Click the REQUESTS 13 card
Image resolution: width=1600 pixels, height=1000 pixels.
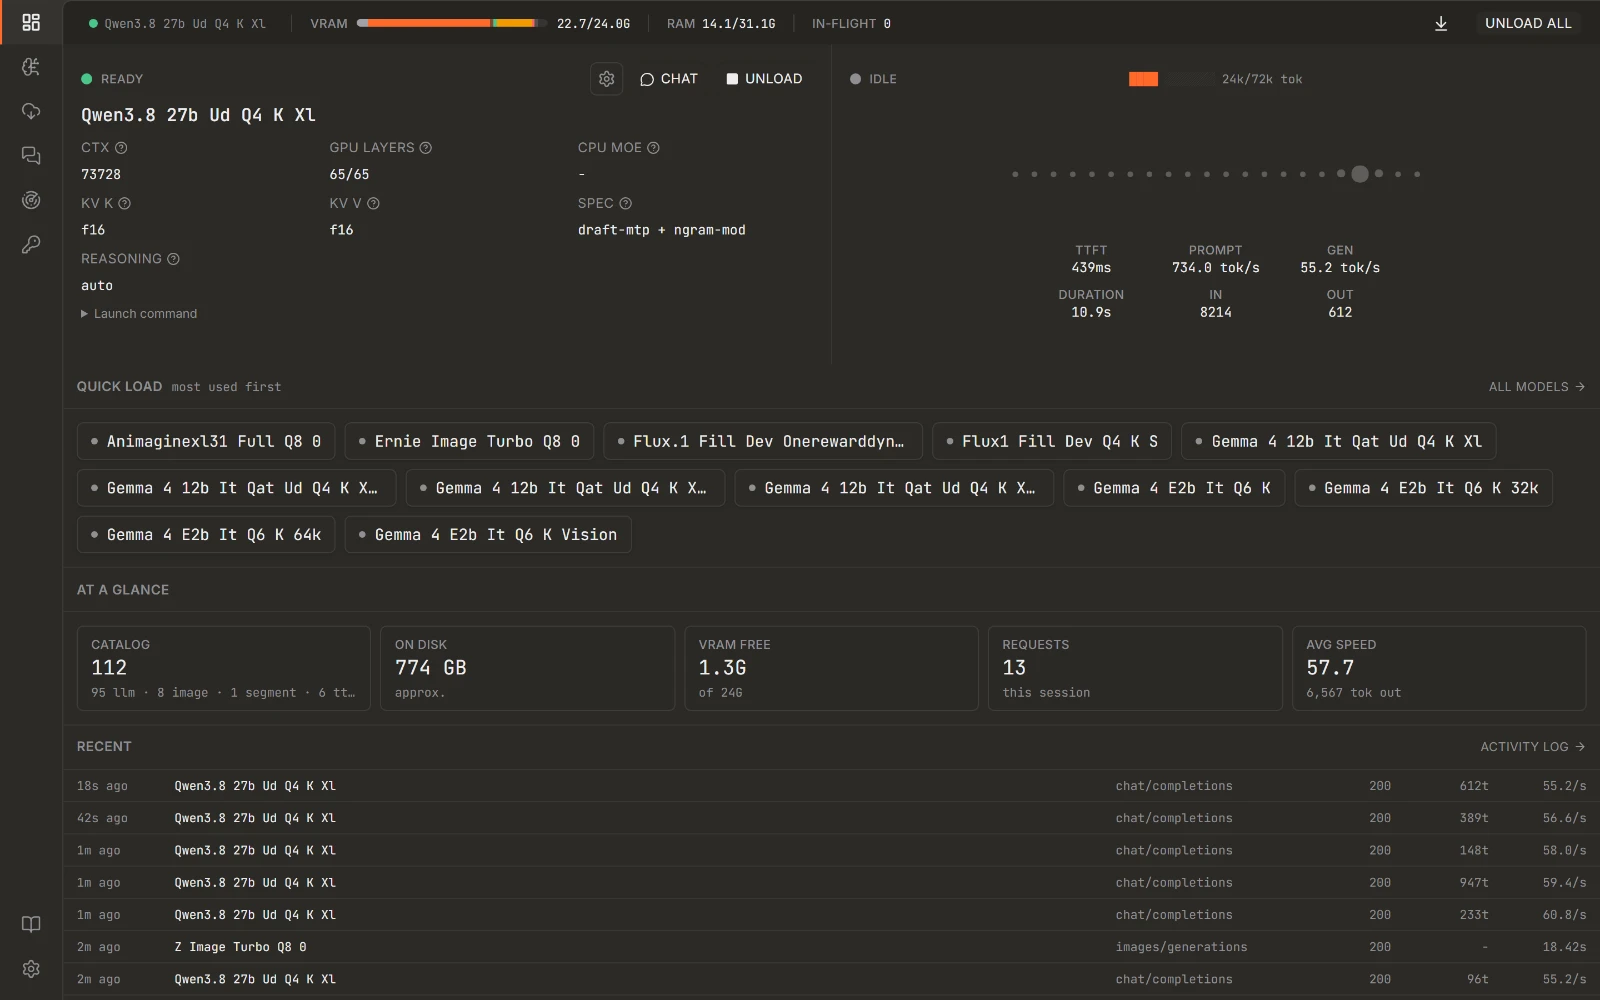(1135, 668)
